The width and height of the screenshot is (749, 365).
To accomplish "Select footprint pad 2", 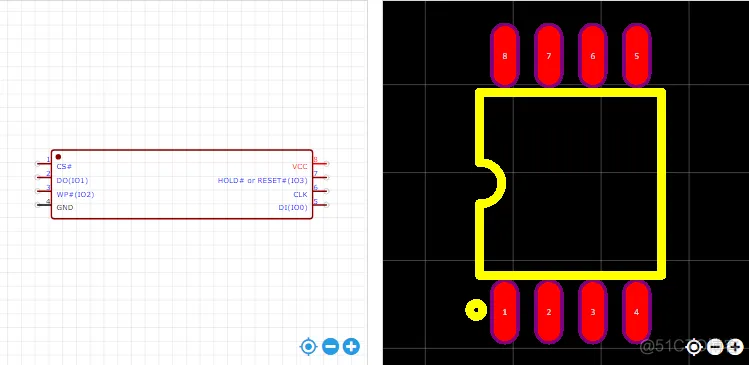I will (x=549, y=312).
